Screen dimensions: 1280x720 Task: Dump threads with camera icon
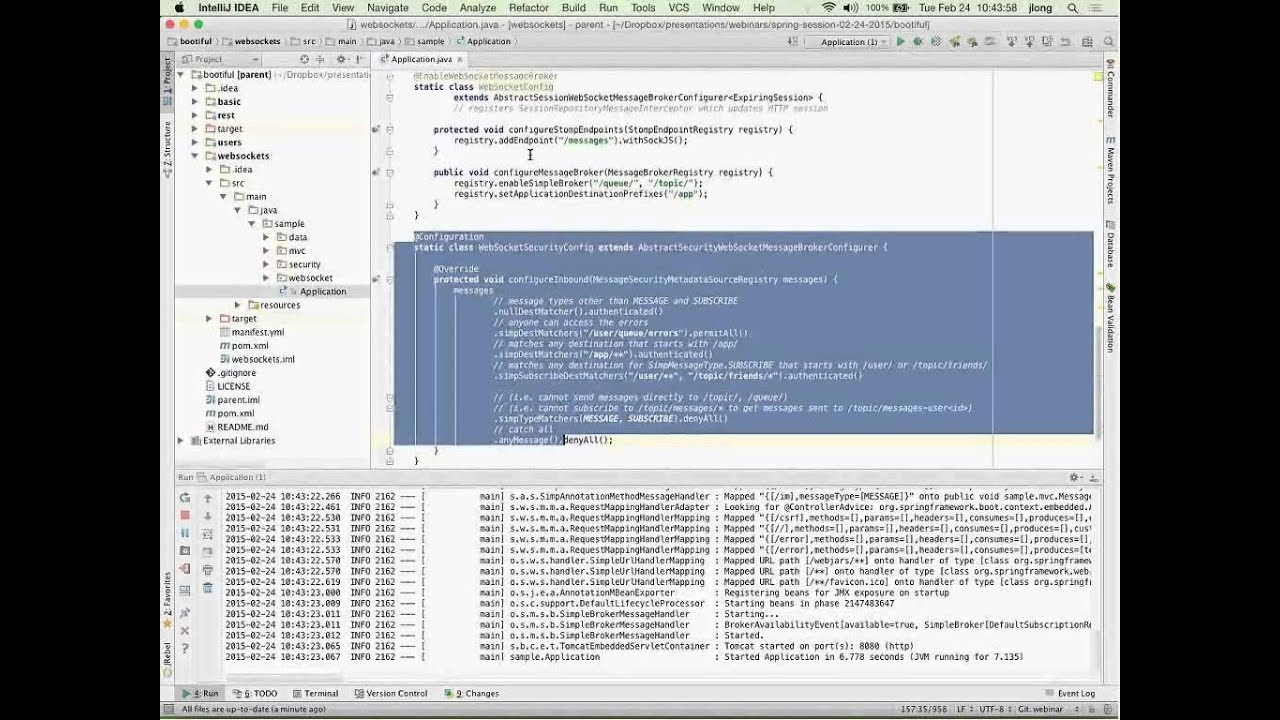(185, 551)
